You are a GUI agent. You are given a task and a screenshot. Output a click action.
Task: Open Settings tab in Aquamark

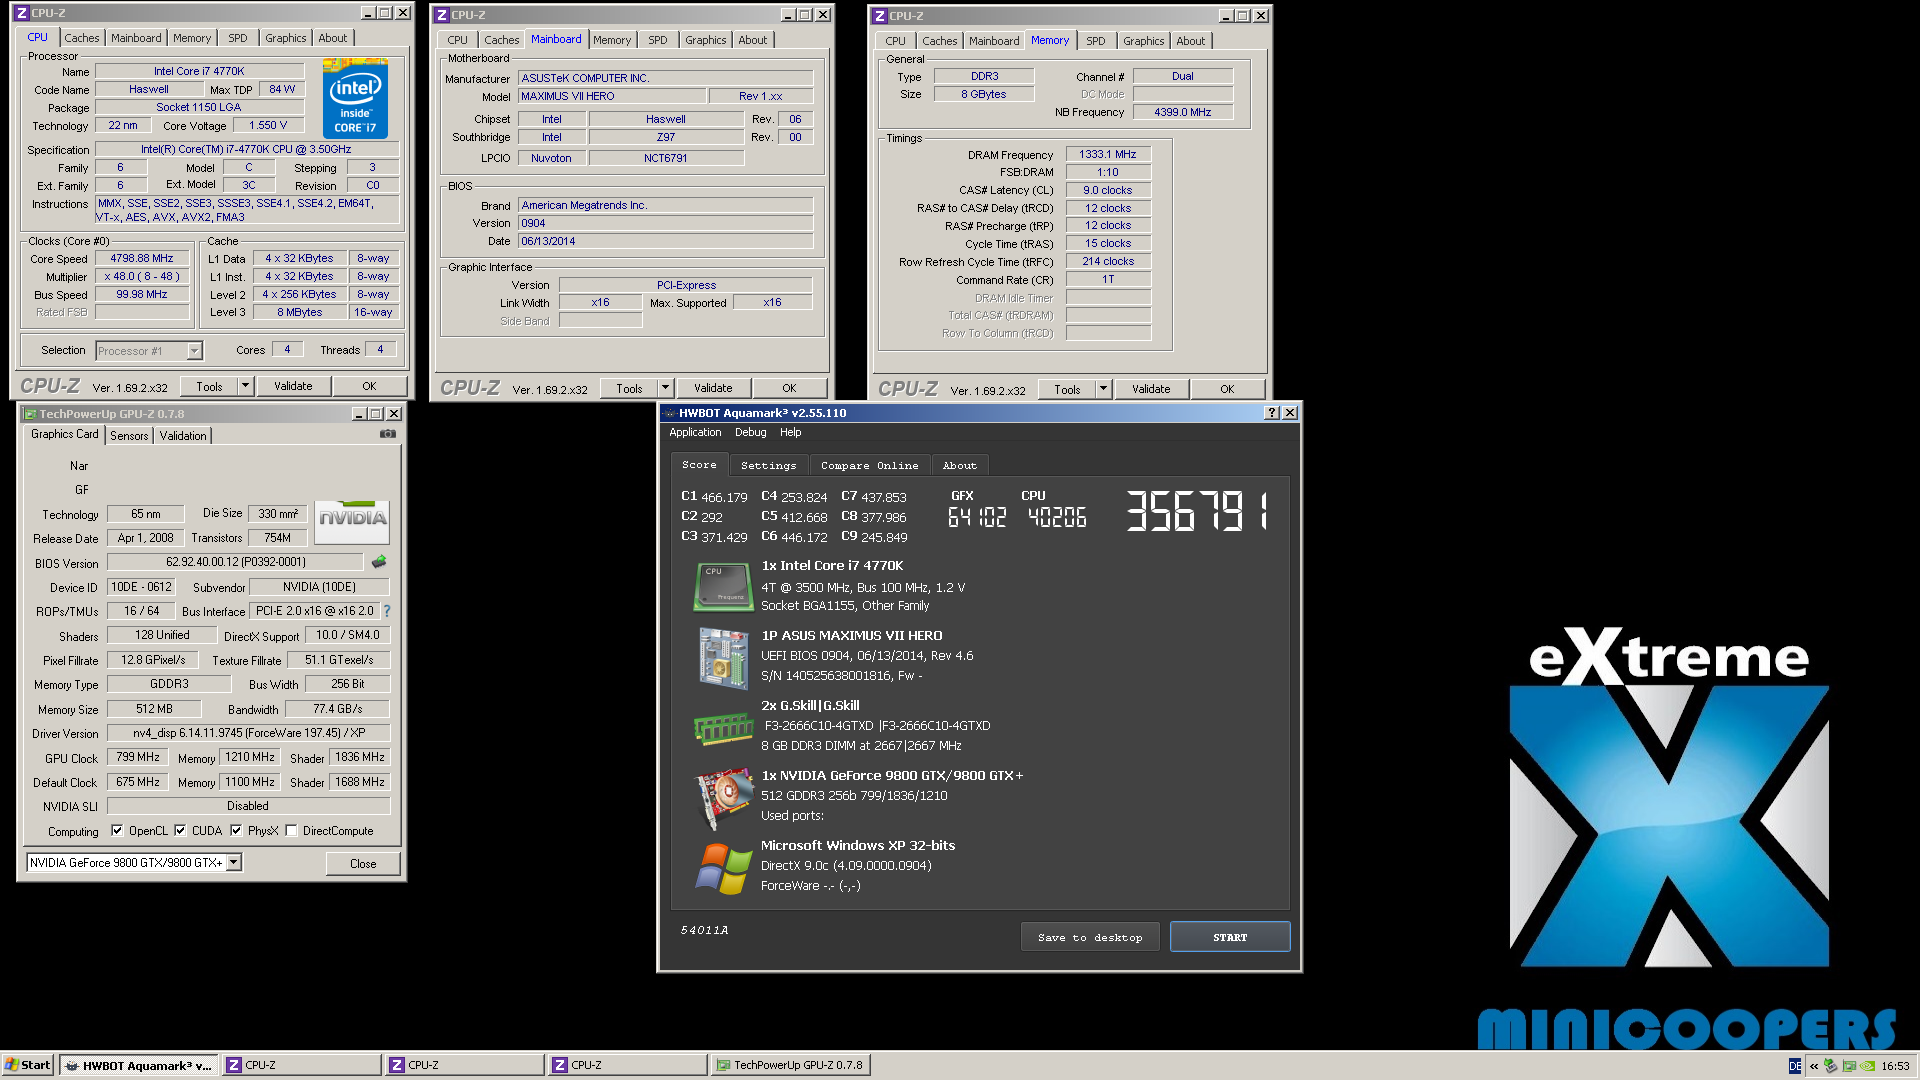[768, 466]
